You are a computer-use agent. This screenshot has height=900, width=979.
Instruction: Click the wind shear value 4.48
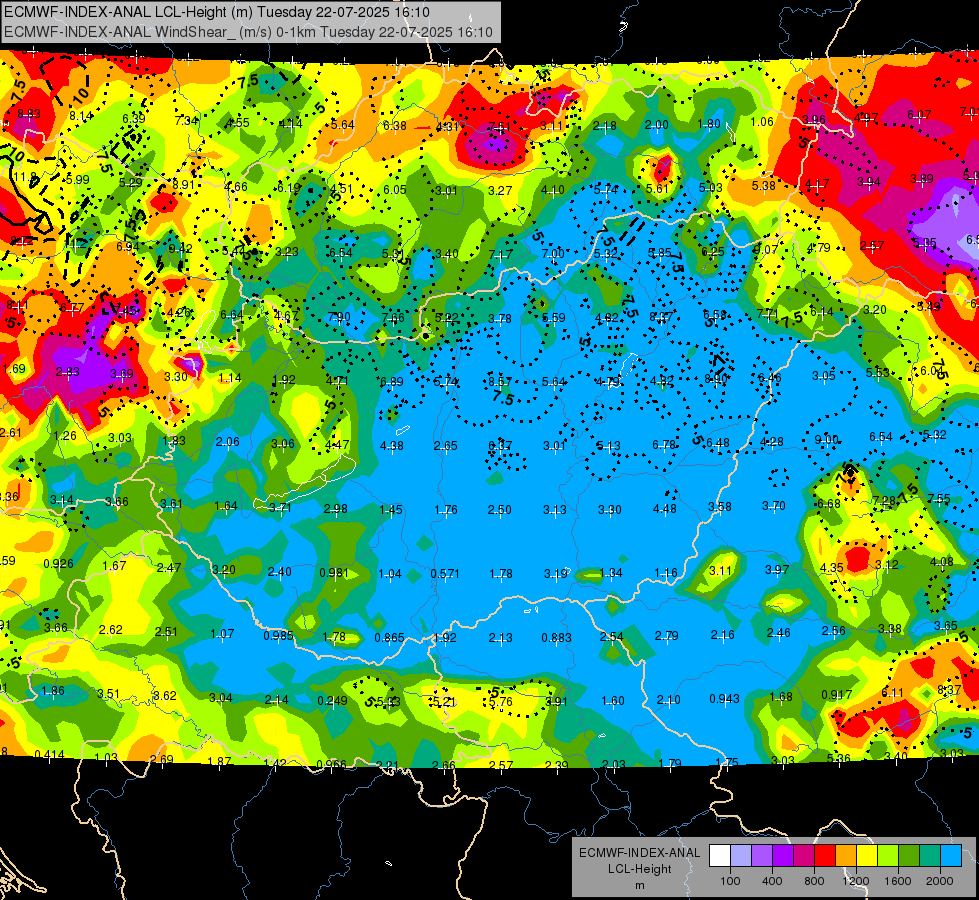click(664, 508)
